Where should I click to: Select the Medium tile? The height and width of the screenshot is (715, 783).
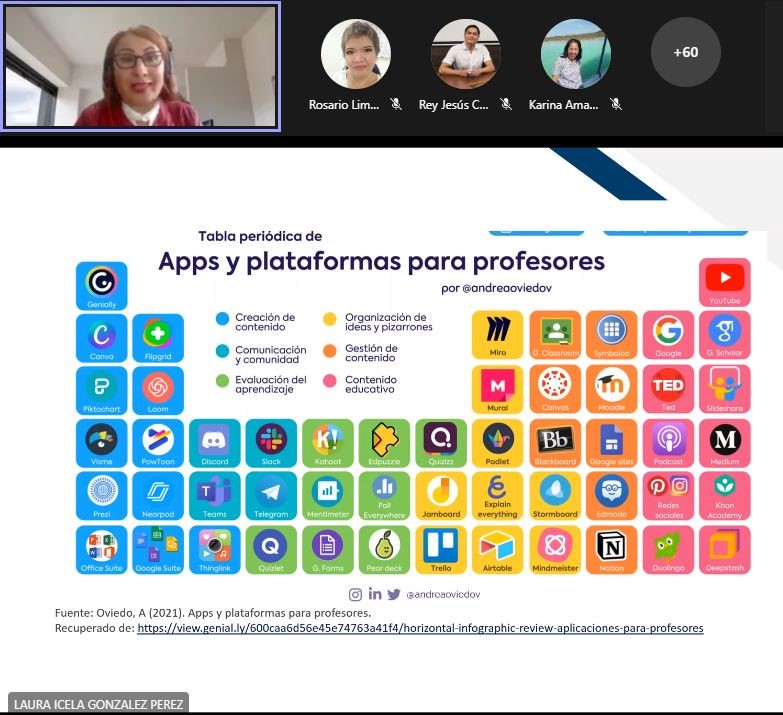[725, 443]
